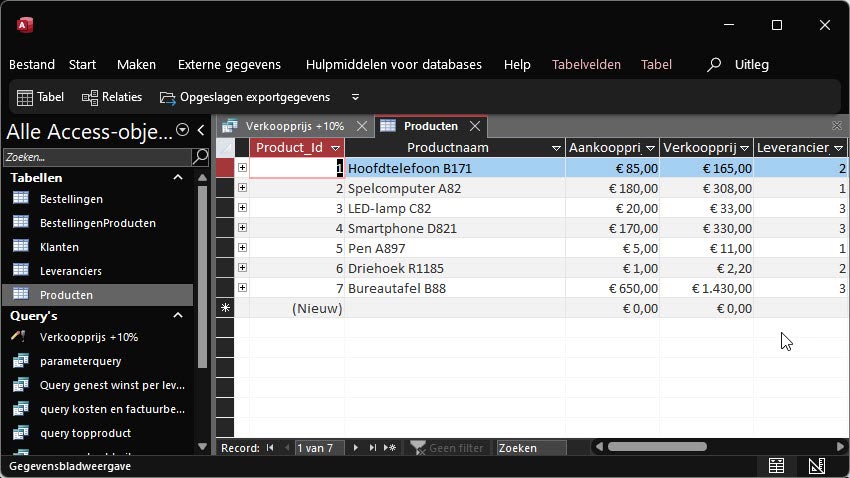Viewport: 850px width, 478px height.
Task: Open the Externe gegevens tab
Action: pos(229,64)
